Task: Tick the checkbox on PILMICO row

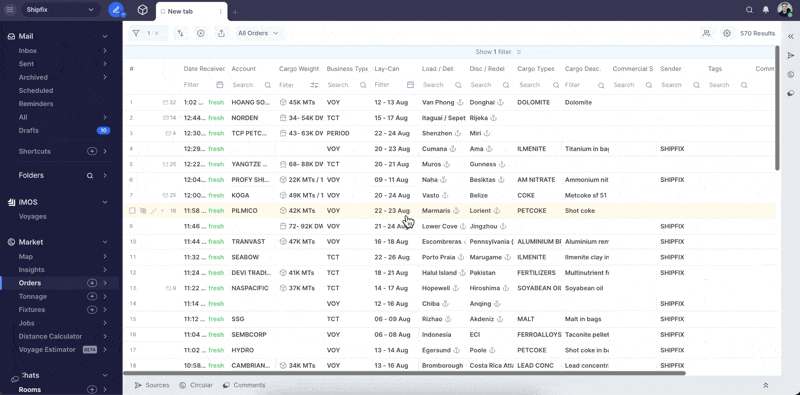Action: 132,211
